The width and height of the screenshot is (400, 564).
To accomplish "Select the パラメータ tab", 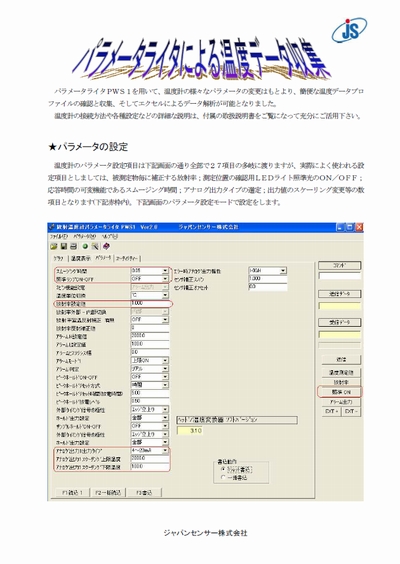I will tap(103, 258).
